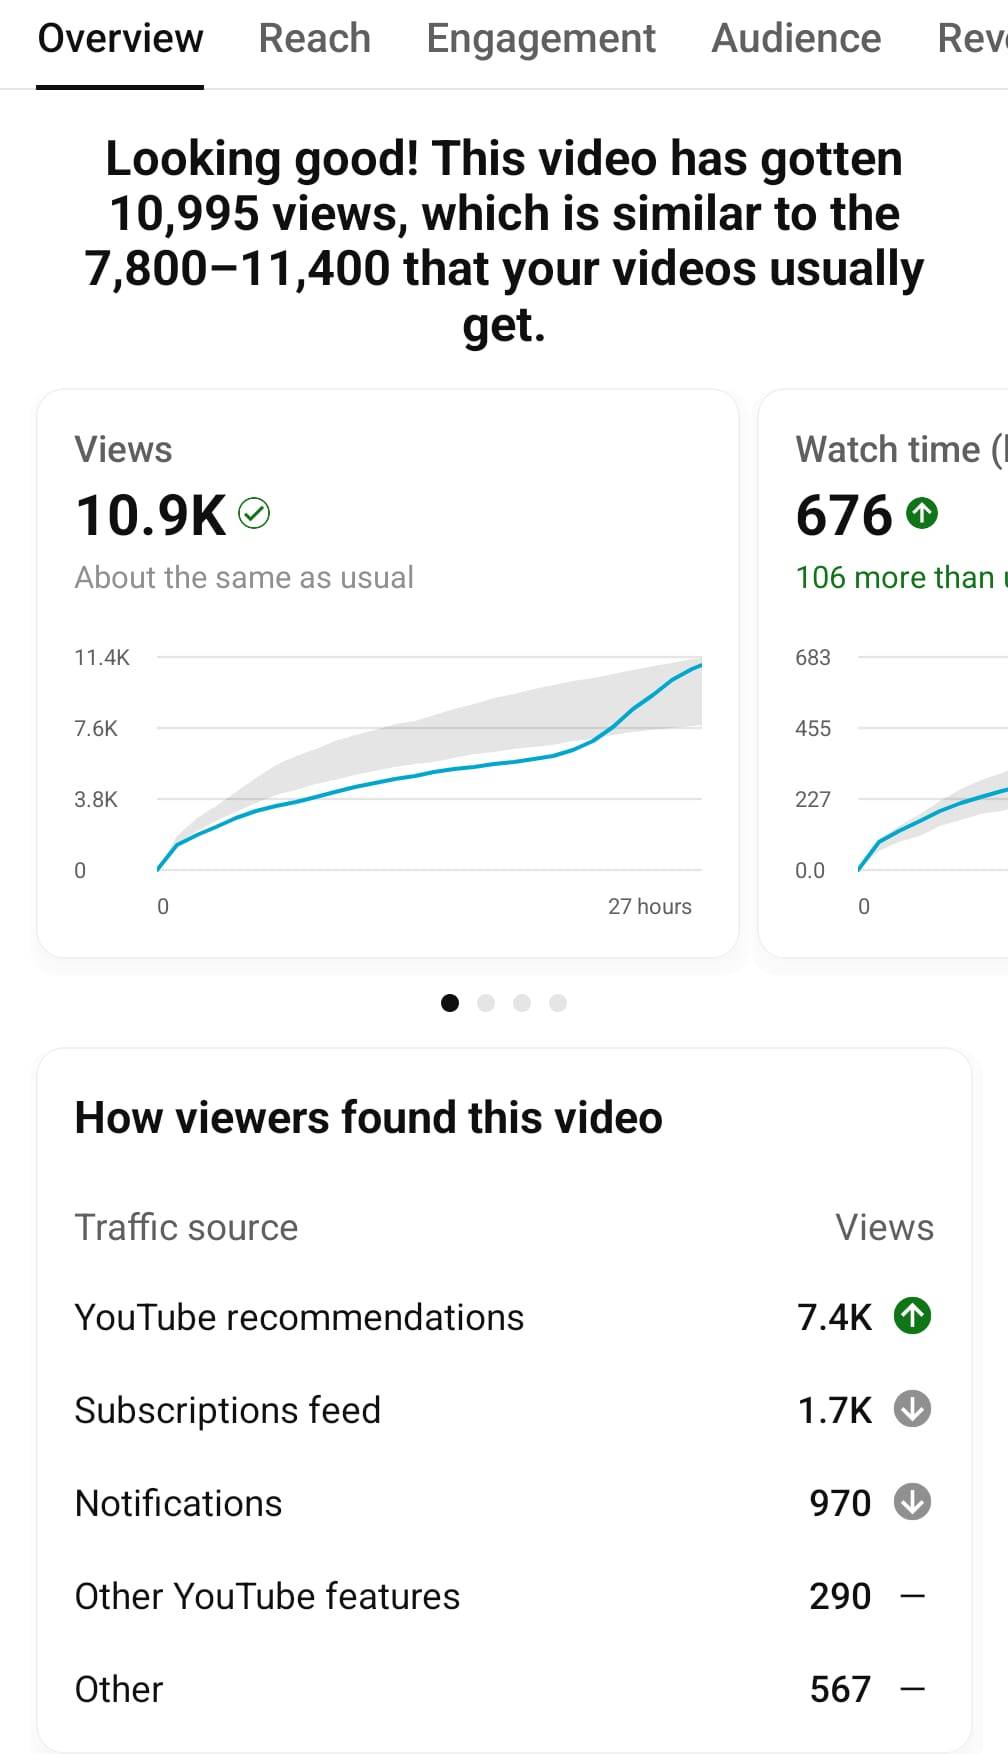The height and width of the screenshot is (1754, 1008).
Task: Click gray down arrow for Subscriptions feed
Action: point(912,1409)
